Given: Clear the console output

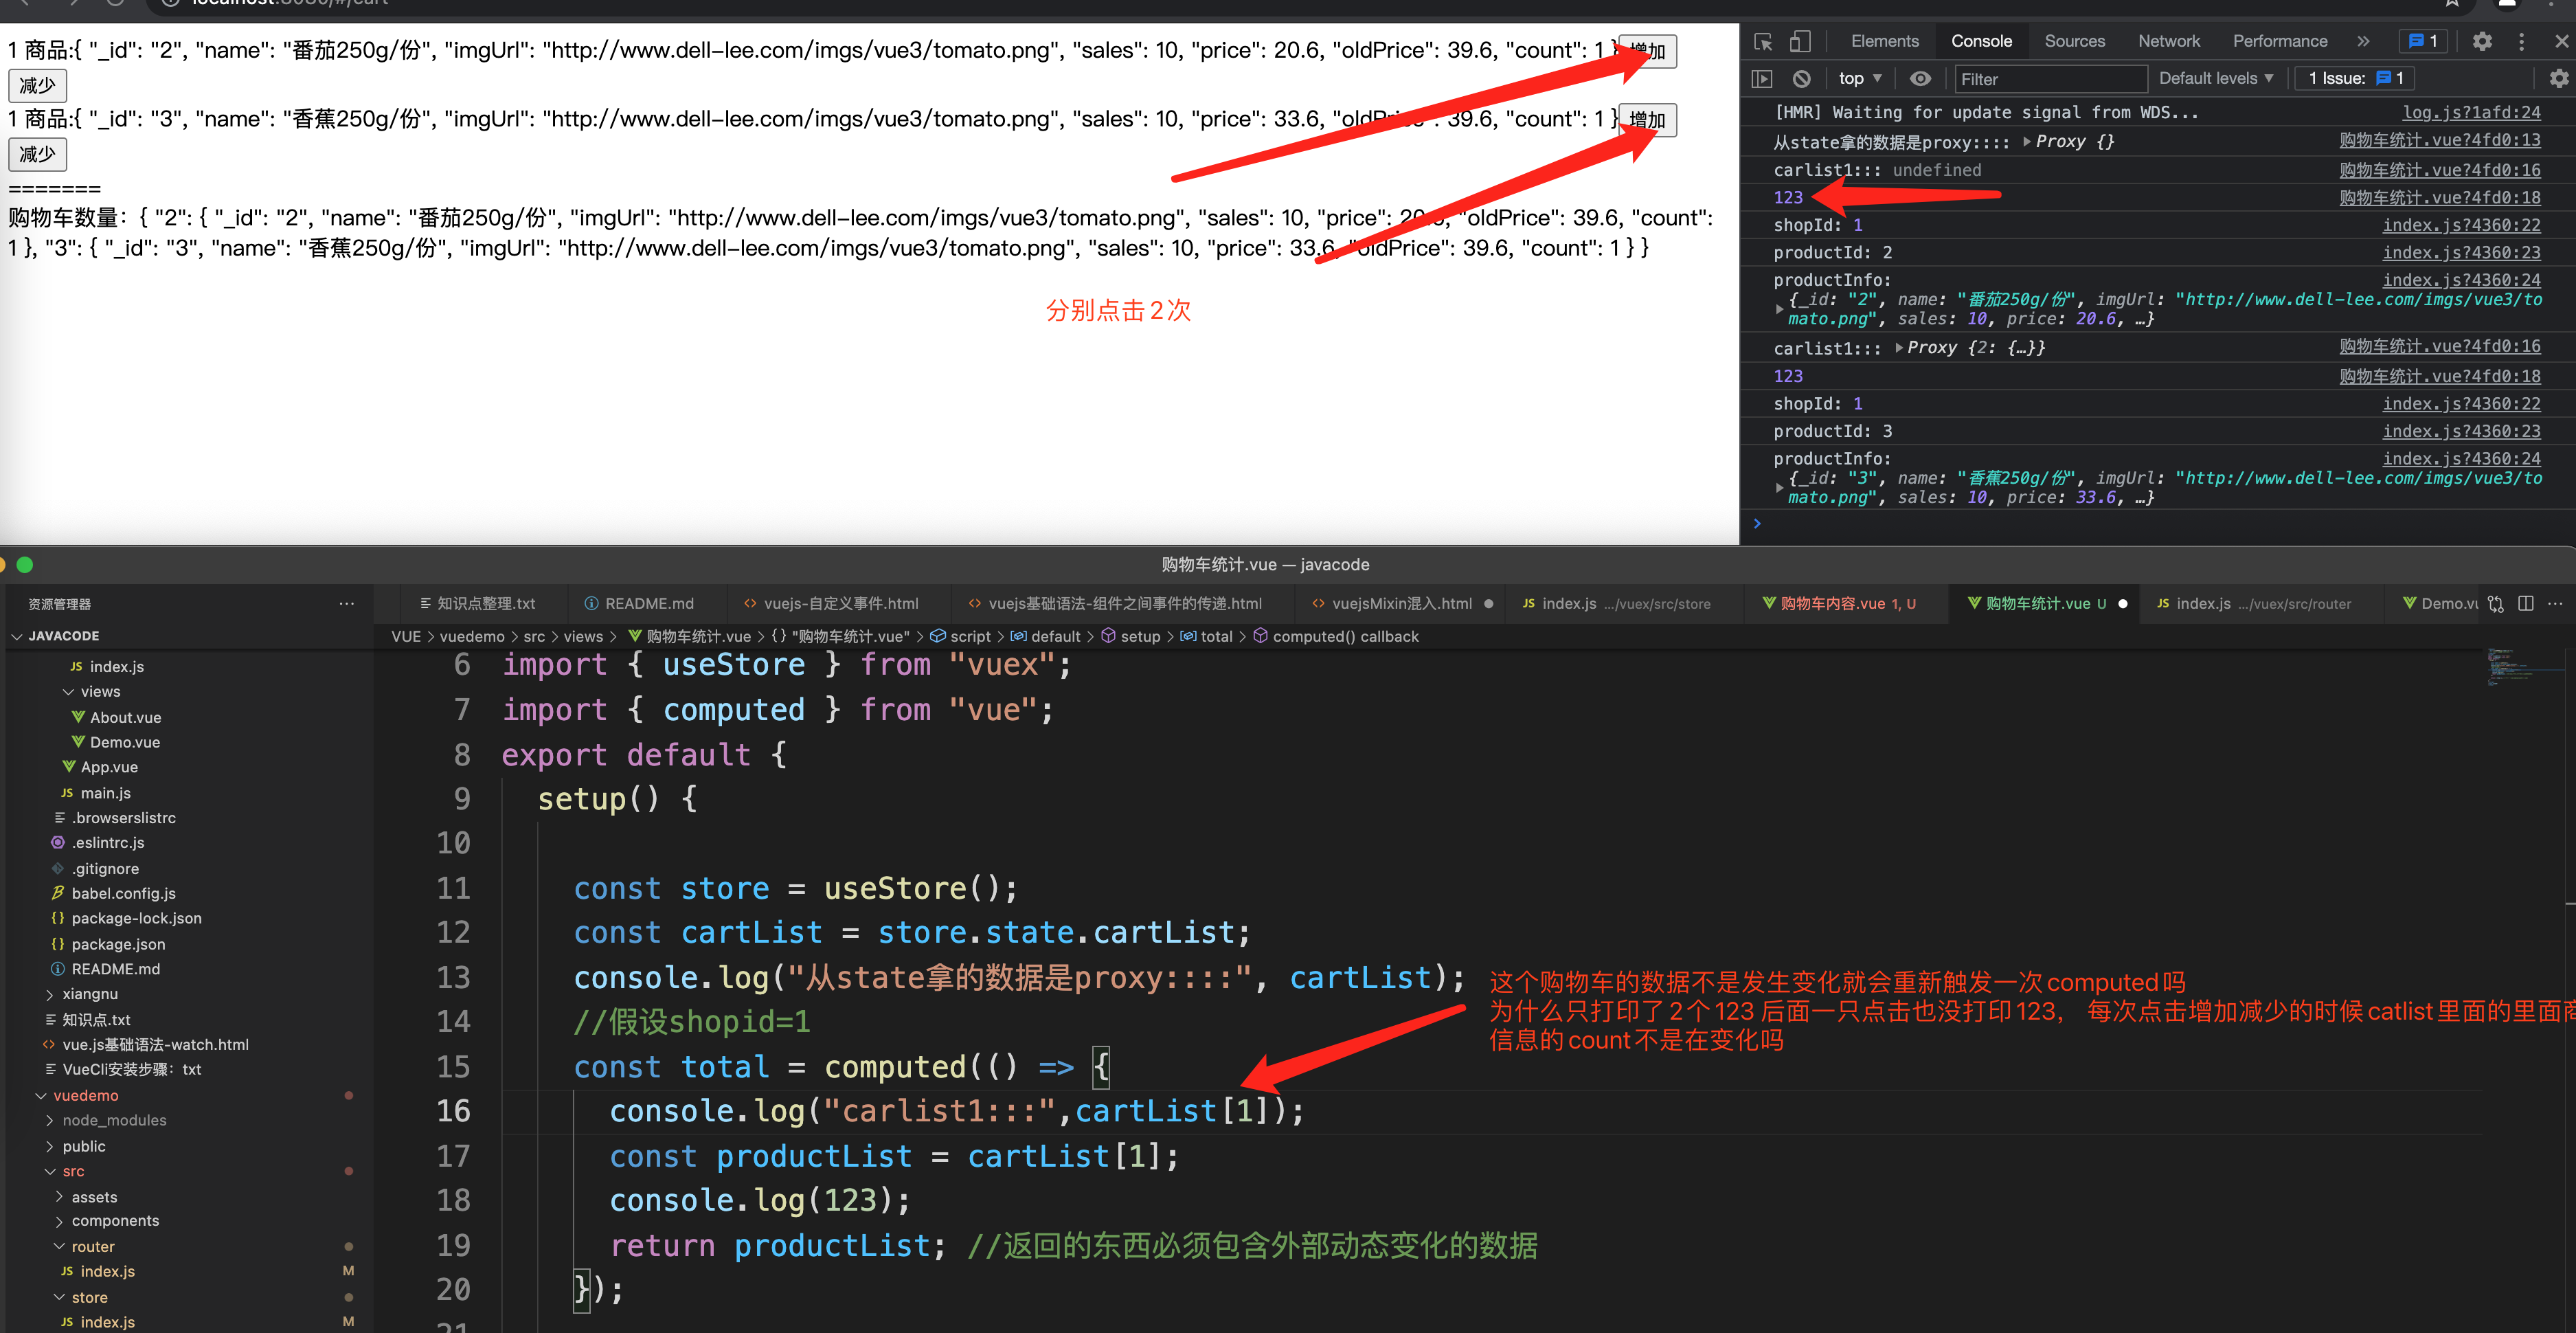Looking at the screenshot, I should point(1801,78).
